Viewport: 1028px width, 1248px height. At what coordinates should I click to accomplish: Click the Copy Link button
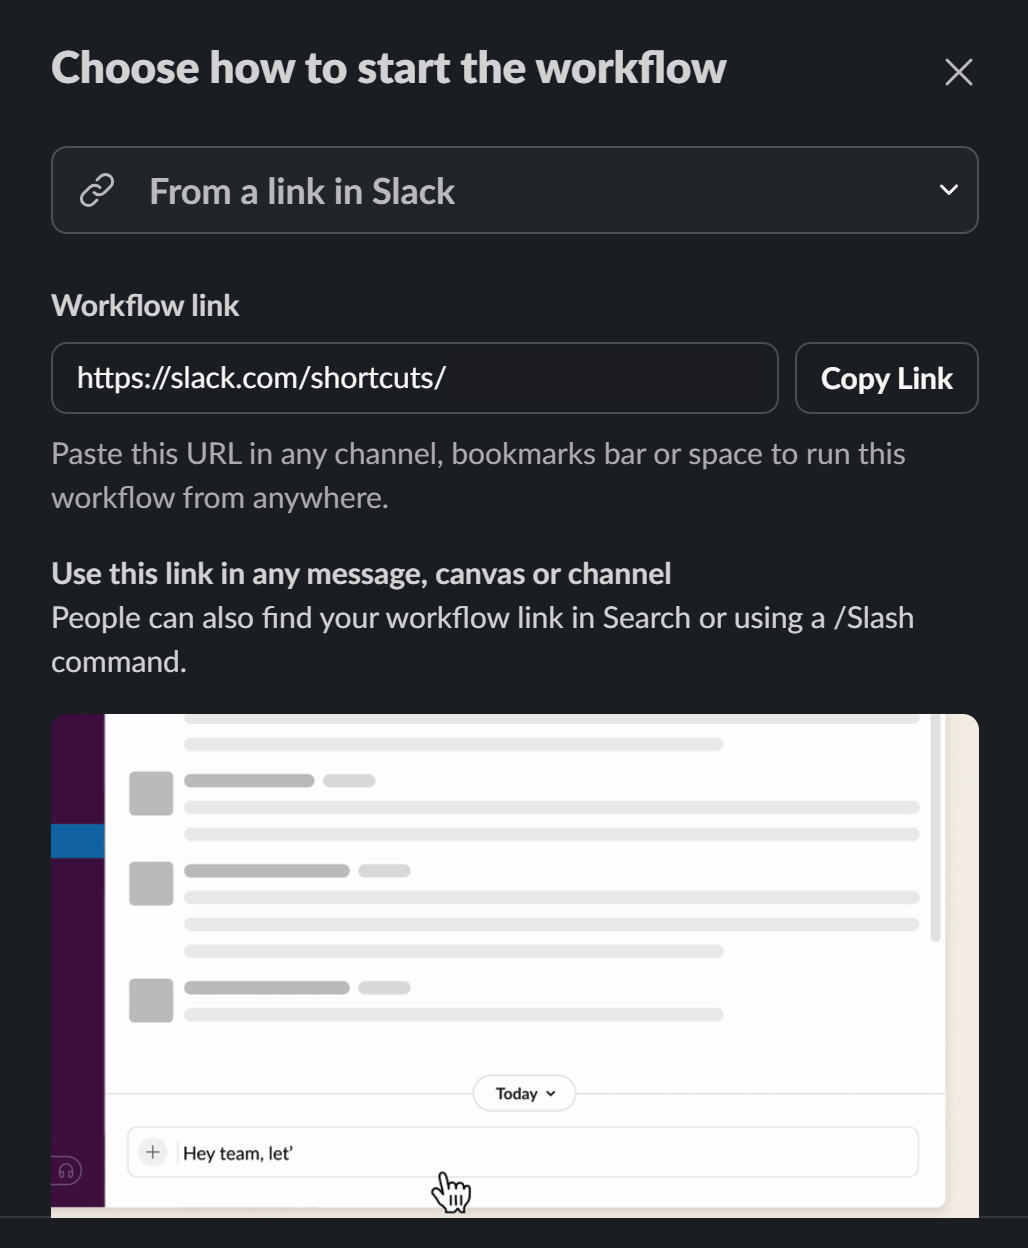[886, 378]
